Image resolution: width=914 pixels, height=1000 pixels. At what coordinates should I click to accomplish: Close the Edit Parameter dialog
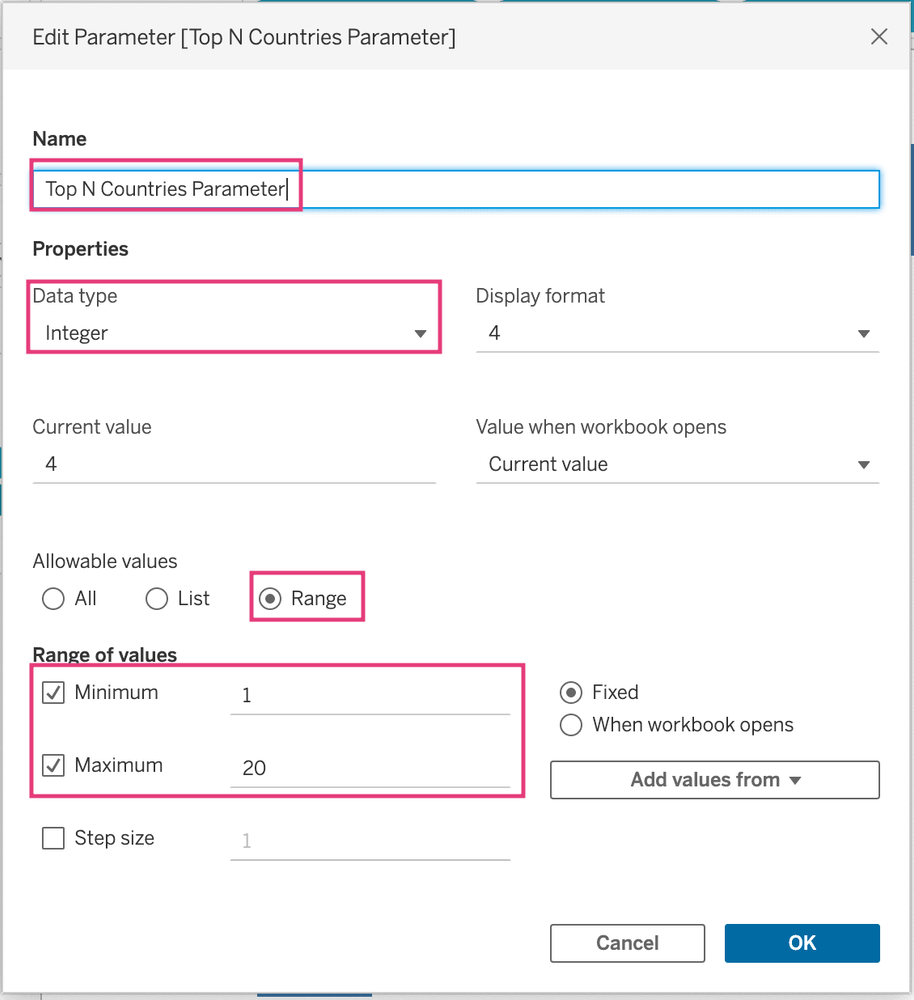pos(878,36)
